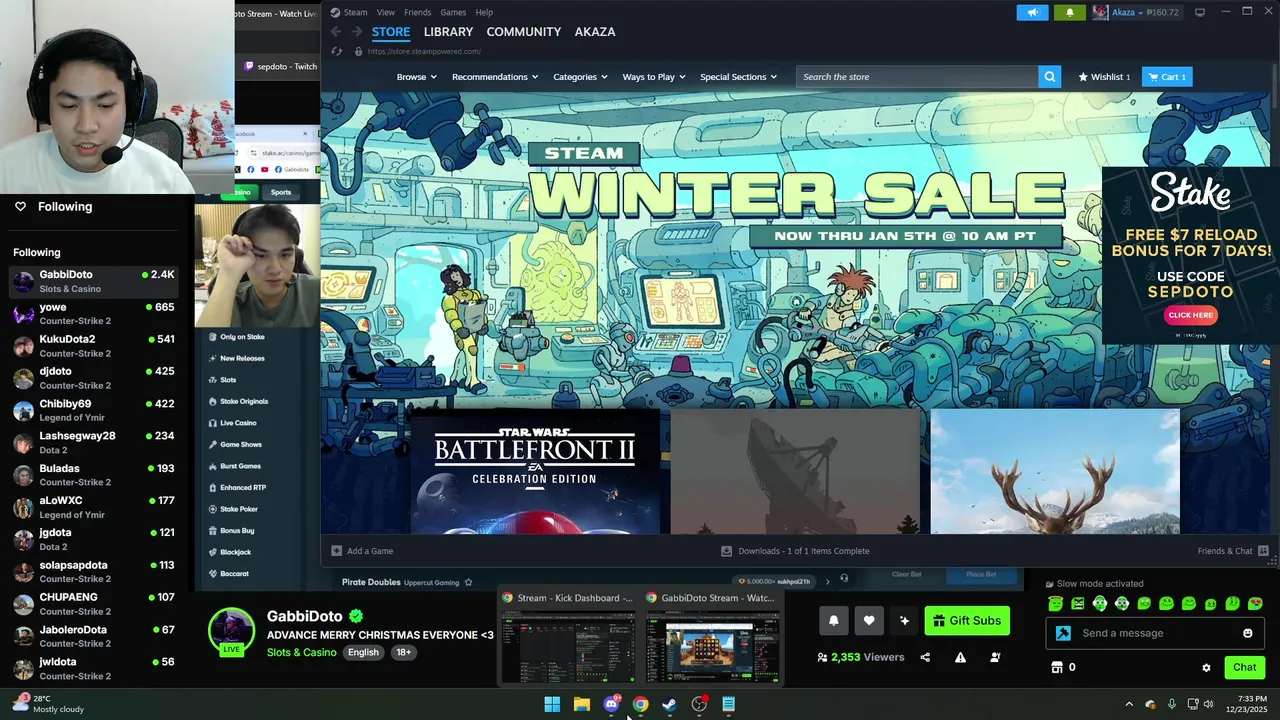Open Notepad taskbar icon

[729, 704]
